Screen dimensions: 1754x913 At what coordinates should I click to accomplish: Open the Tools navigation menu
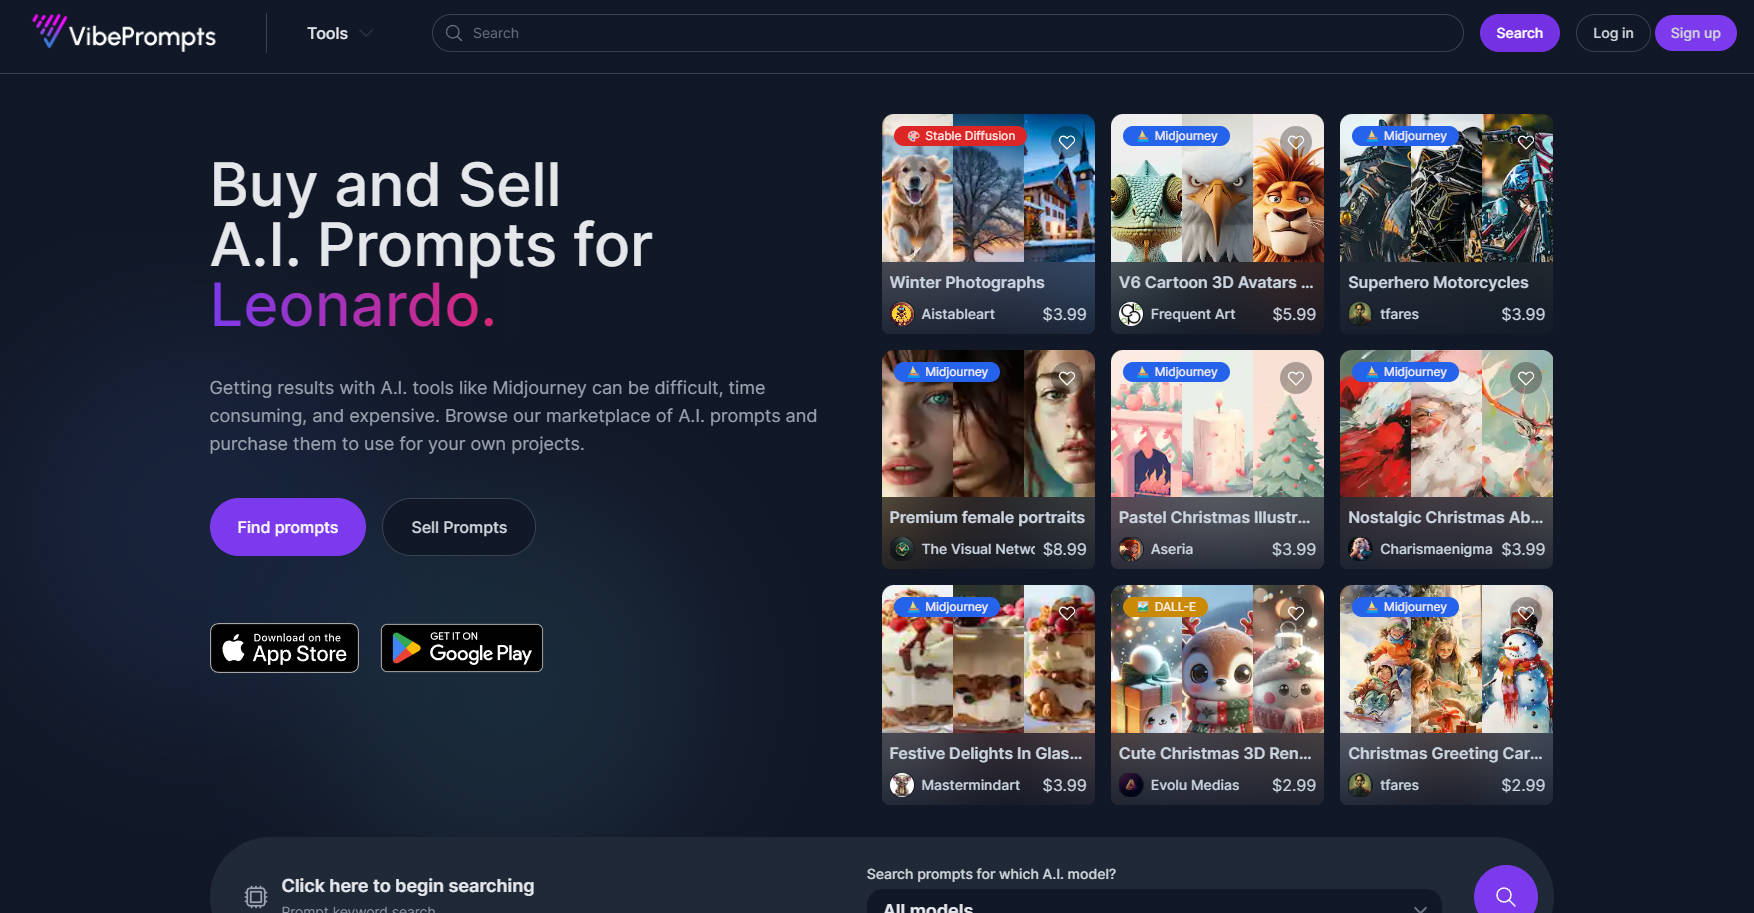coord(340,33)
